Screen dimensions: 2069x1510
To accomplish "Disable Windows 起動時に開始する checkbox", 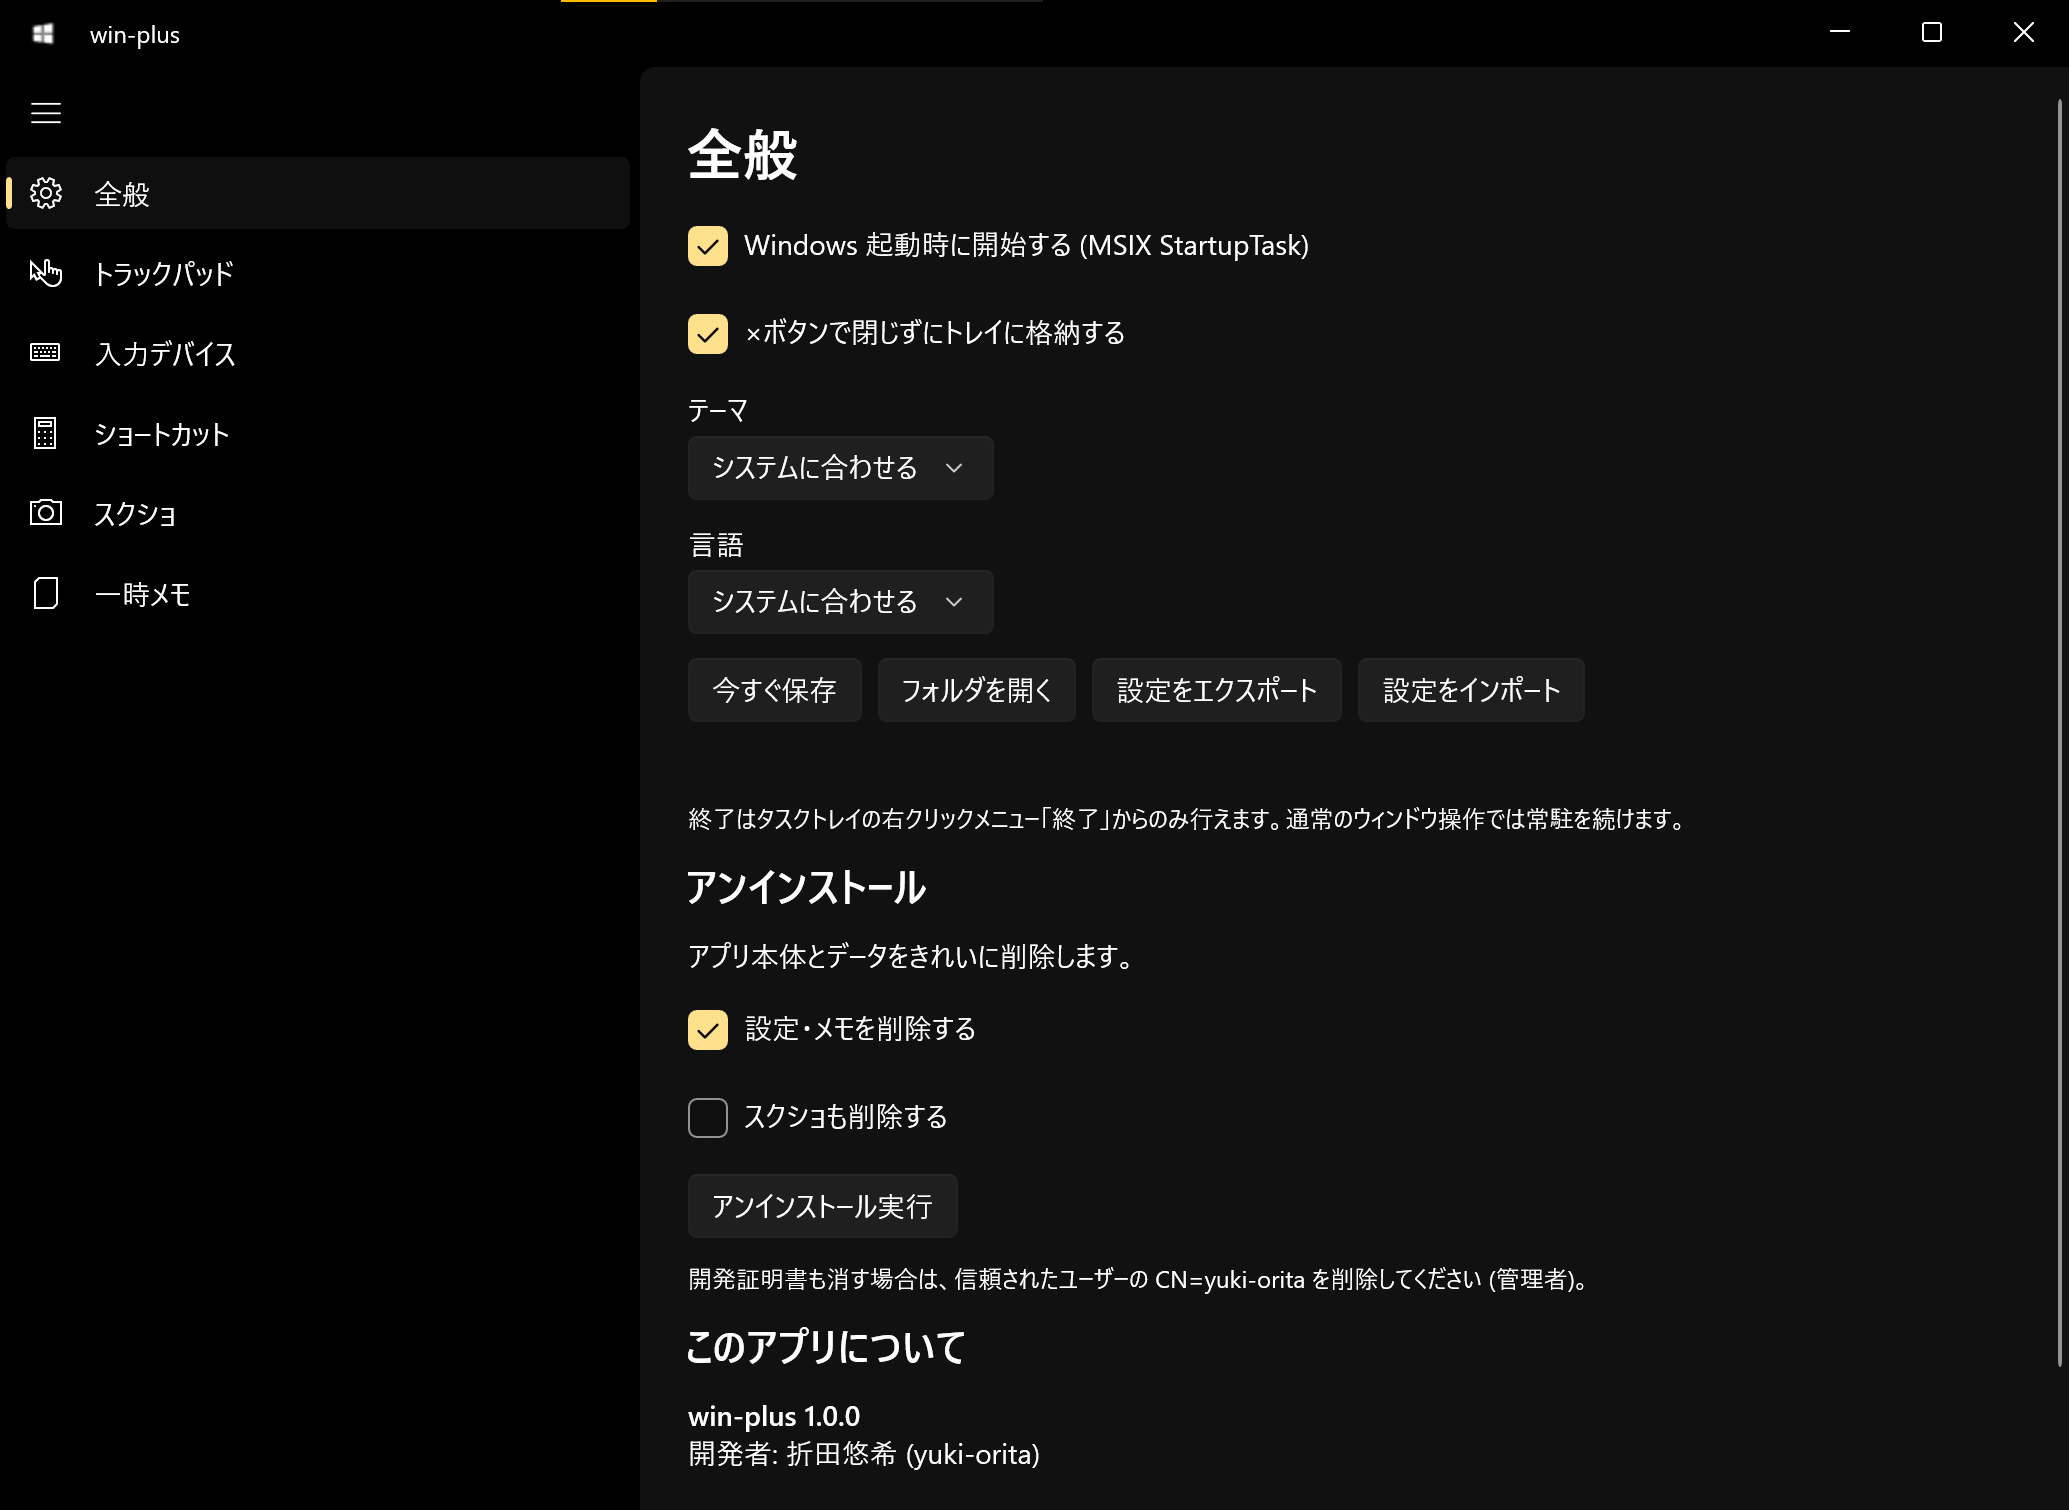I will [x=708, y=246].
